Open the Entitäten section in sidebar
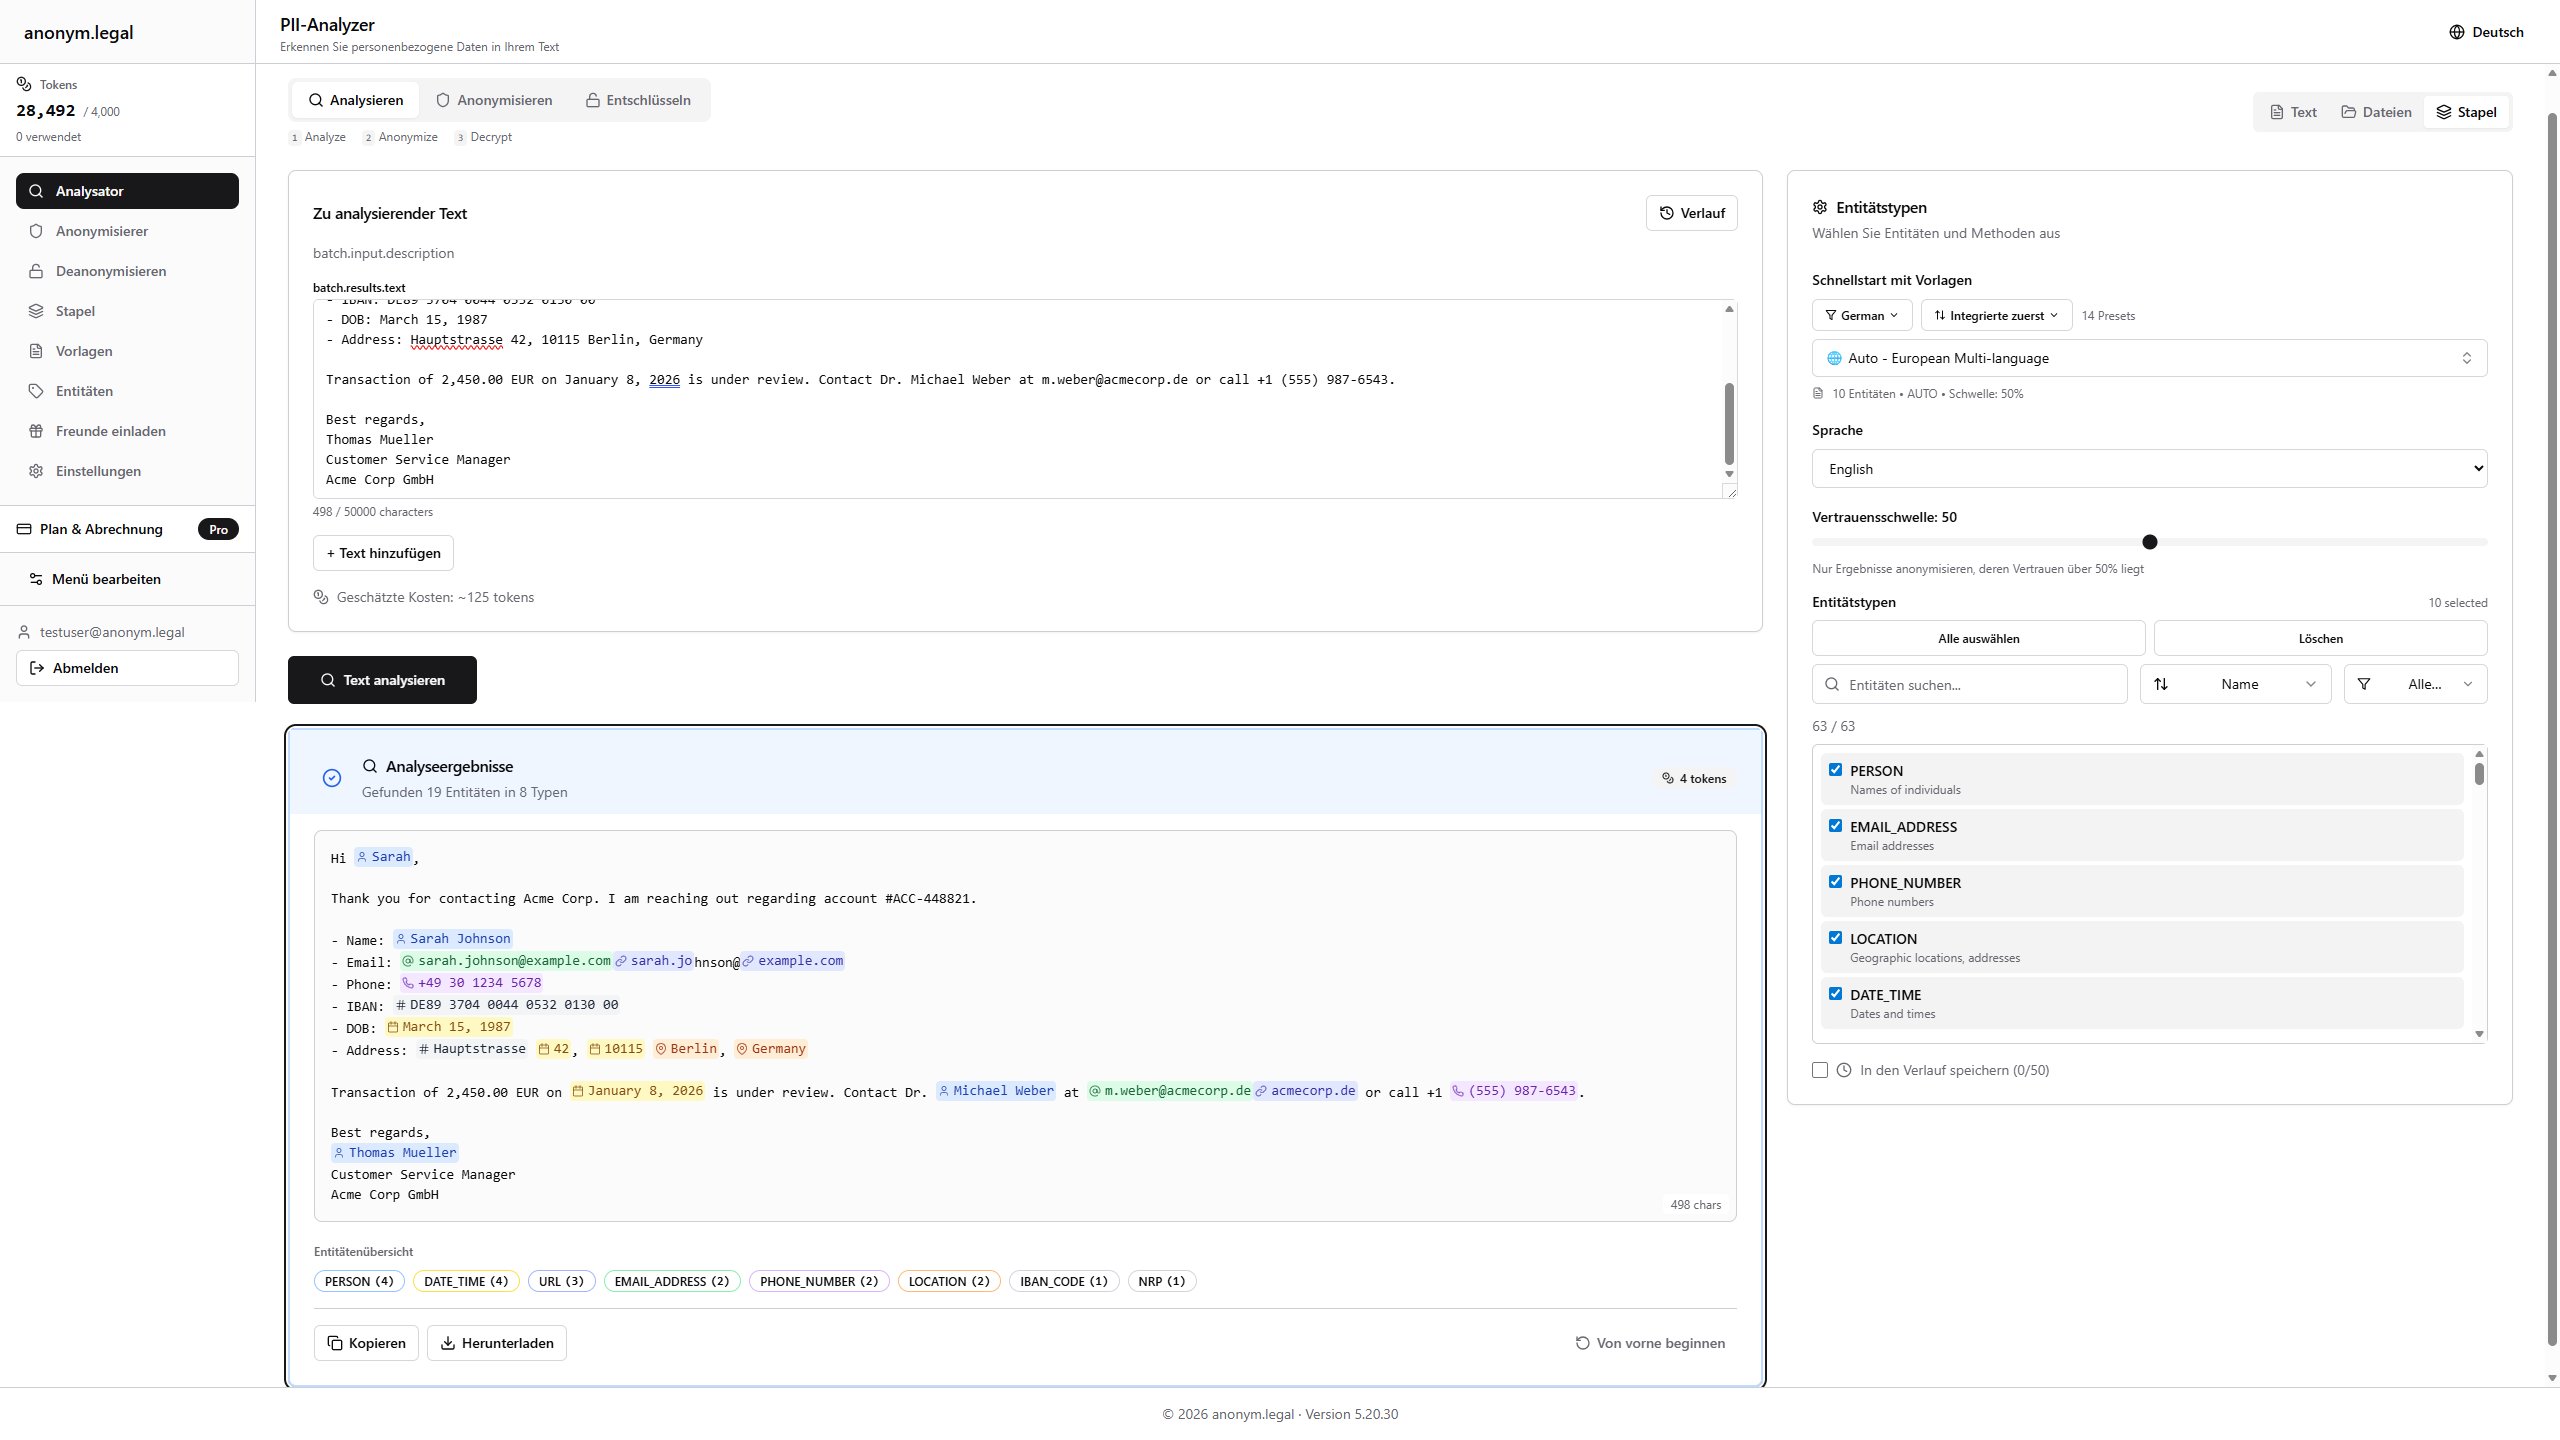2560x1440 pixels. 84,391
